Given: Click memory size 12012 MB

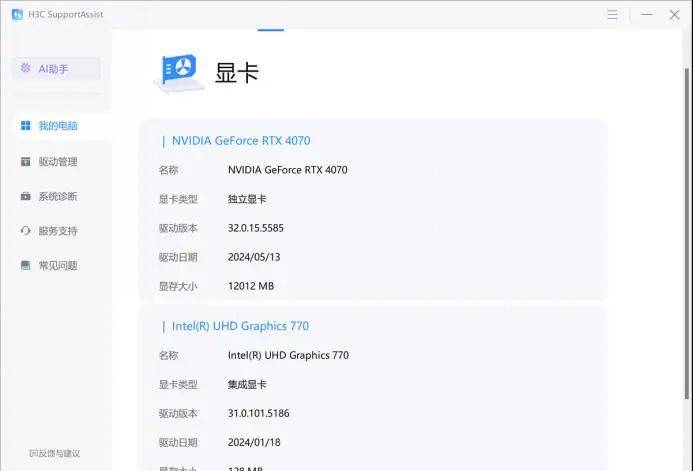Looking at the screenshot, I should click(x=251, y=286).
